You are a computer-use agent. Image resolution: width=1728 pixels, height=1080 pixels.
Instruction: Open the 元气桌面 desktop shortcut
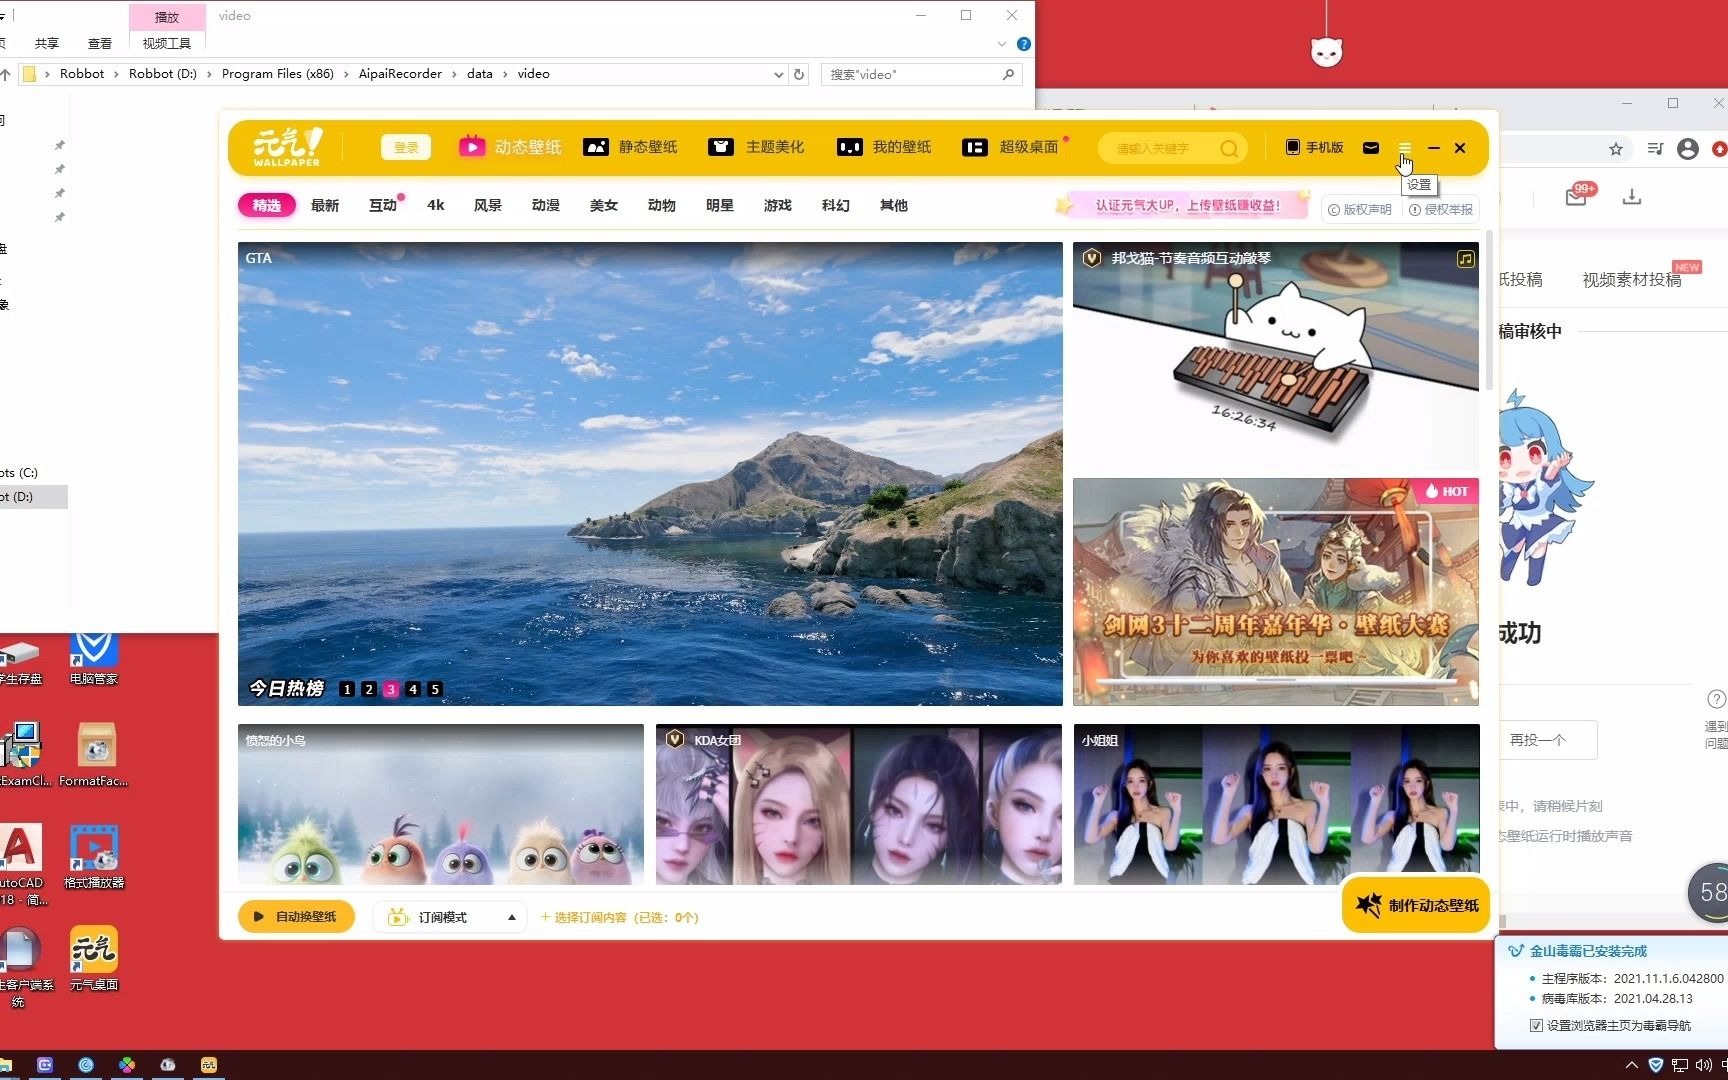pos(94,958)
